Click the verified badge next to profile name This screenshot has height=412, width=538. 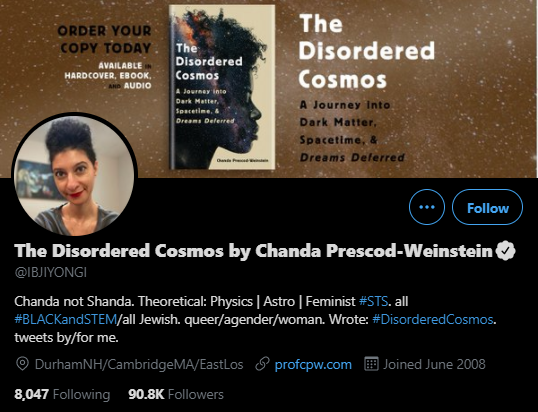pos(505,250)
